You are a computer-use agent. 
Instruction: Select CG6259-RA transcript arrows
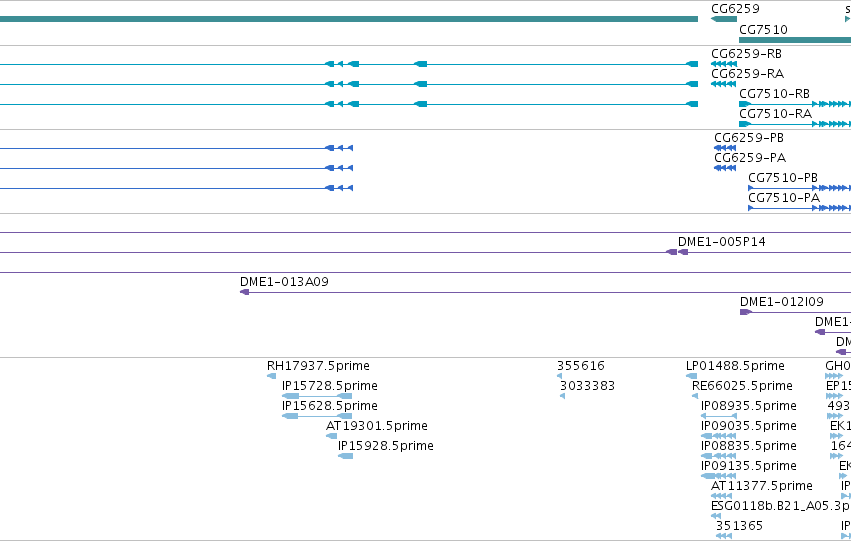pyautogui.click(x=724, y=84)
